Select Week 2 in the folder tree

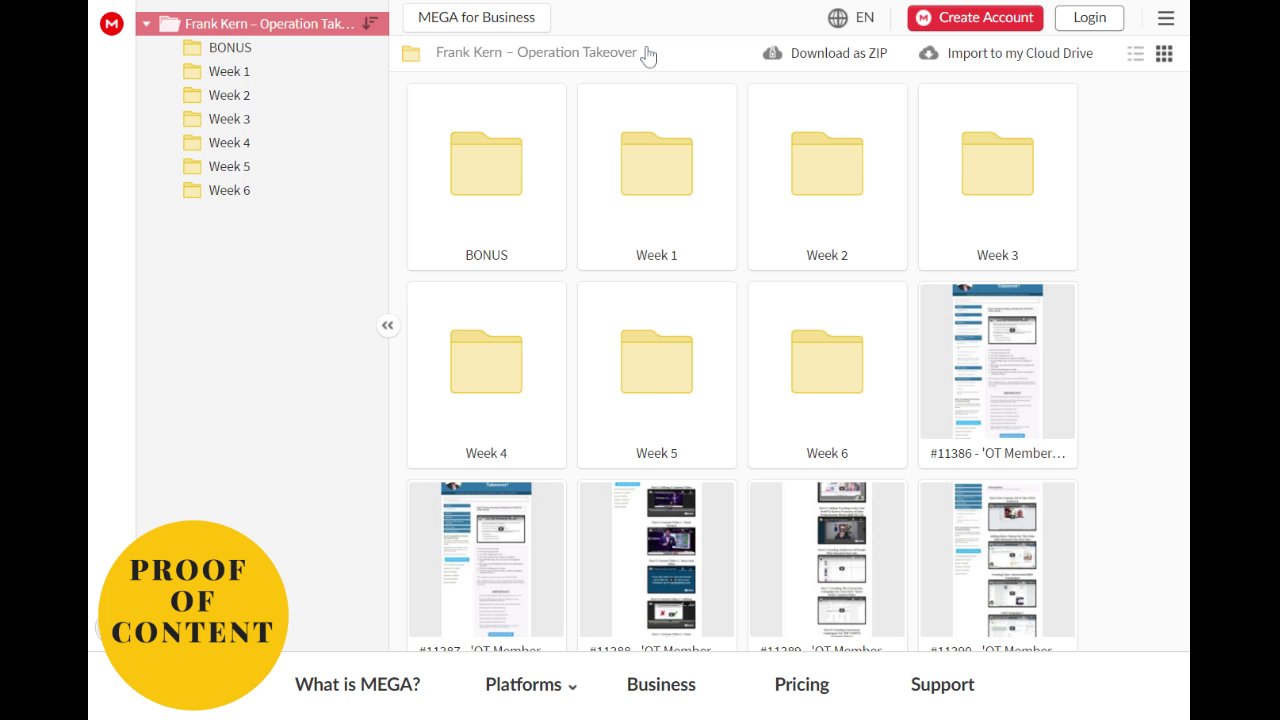[229, 95]
